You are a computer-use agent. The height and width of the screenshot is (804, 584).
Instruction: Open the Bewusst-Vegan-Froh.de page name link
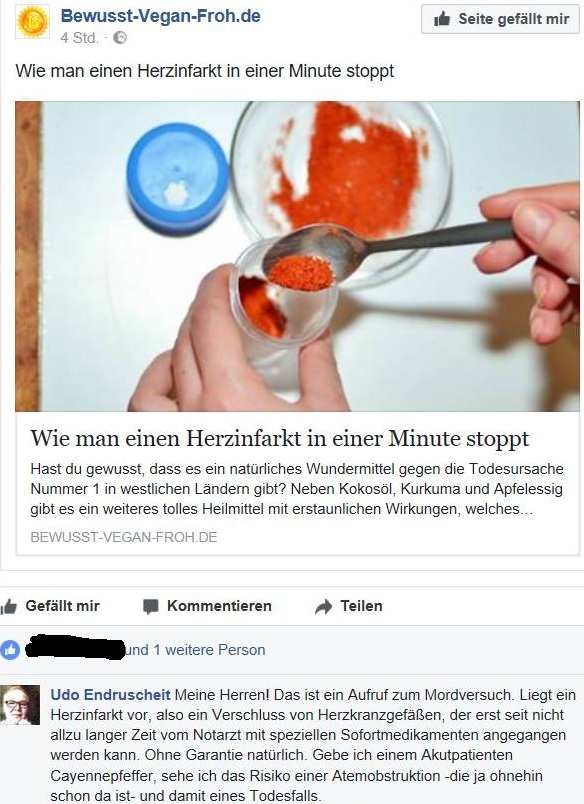[160, 16]
